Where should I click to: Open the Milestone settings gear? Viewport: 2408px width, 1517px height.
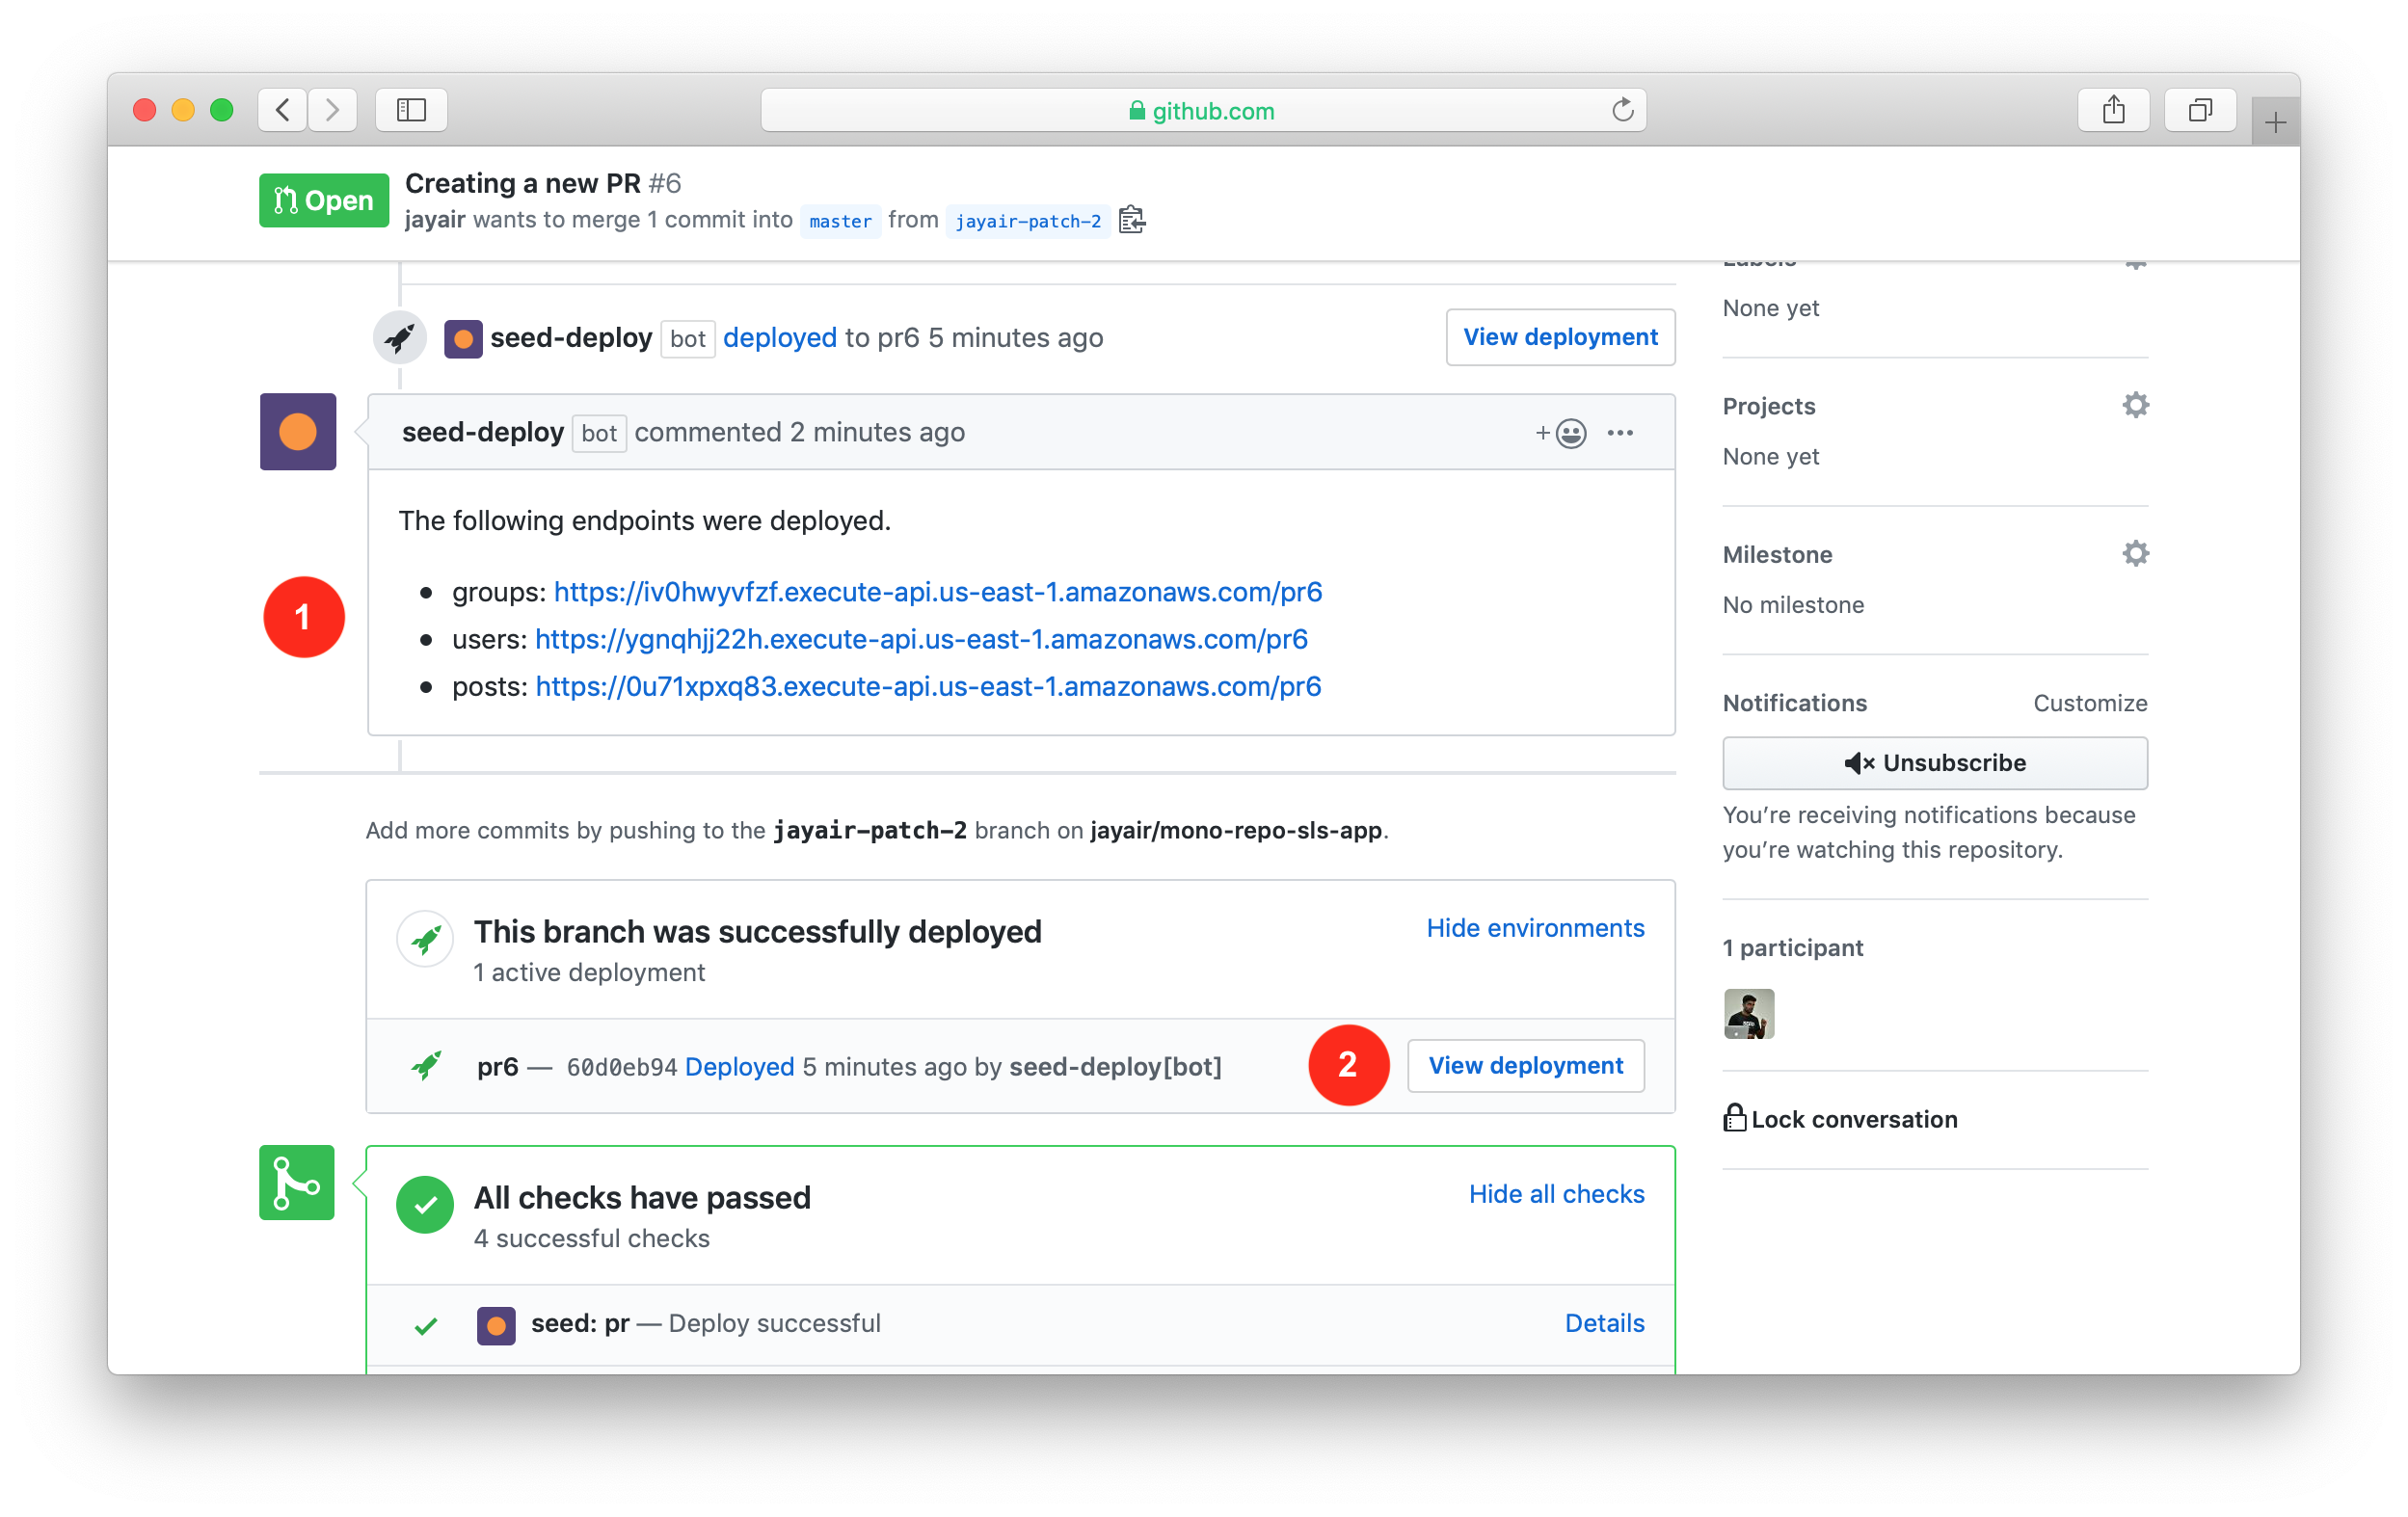click(2135, 553)
